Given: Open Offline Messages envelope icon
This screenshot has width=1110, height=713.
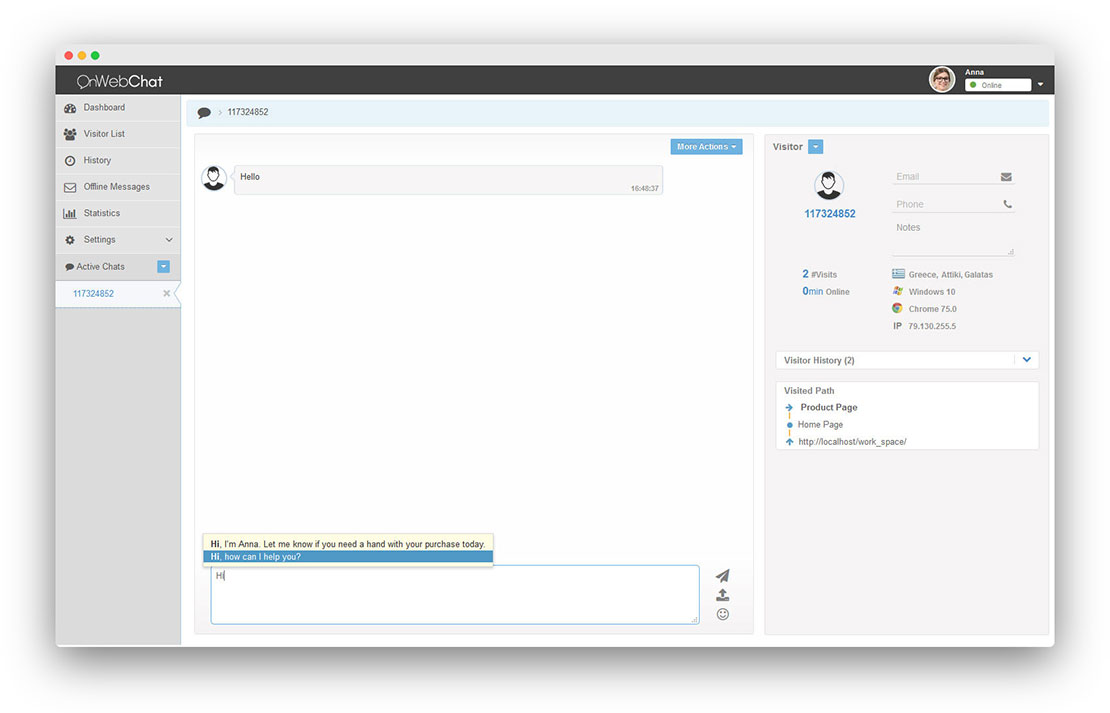Looking at the screenshot, I should tap(70, 187).
